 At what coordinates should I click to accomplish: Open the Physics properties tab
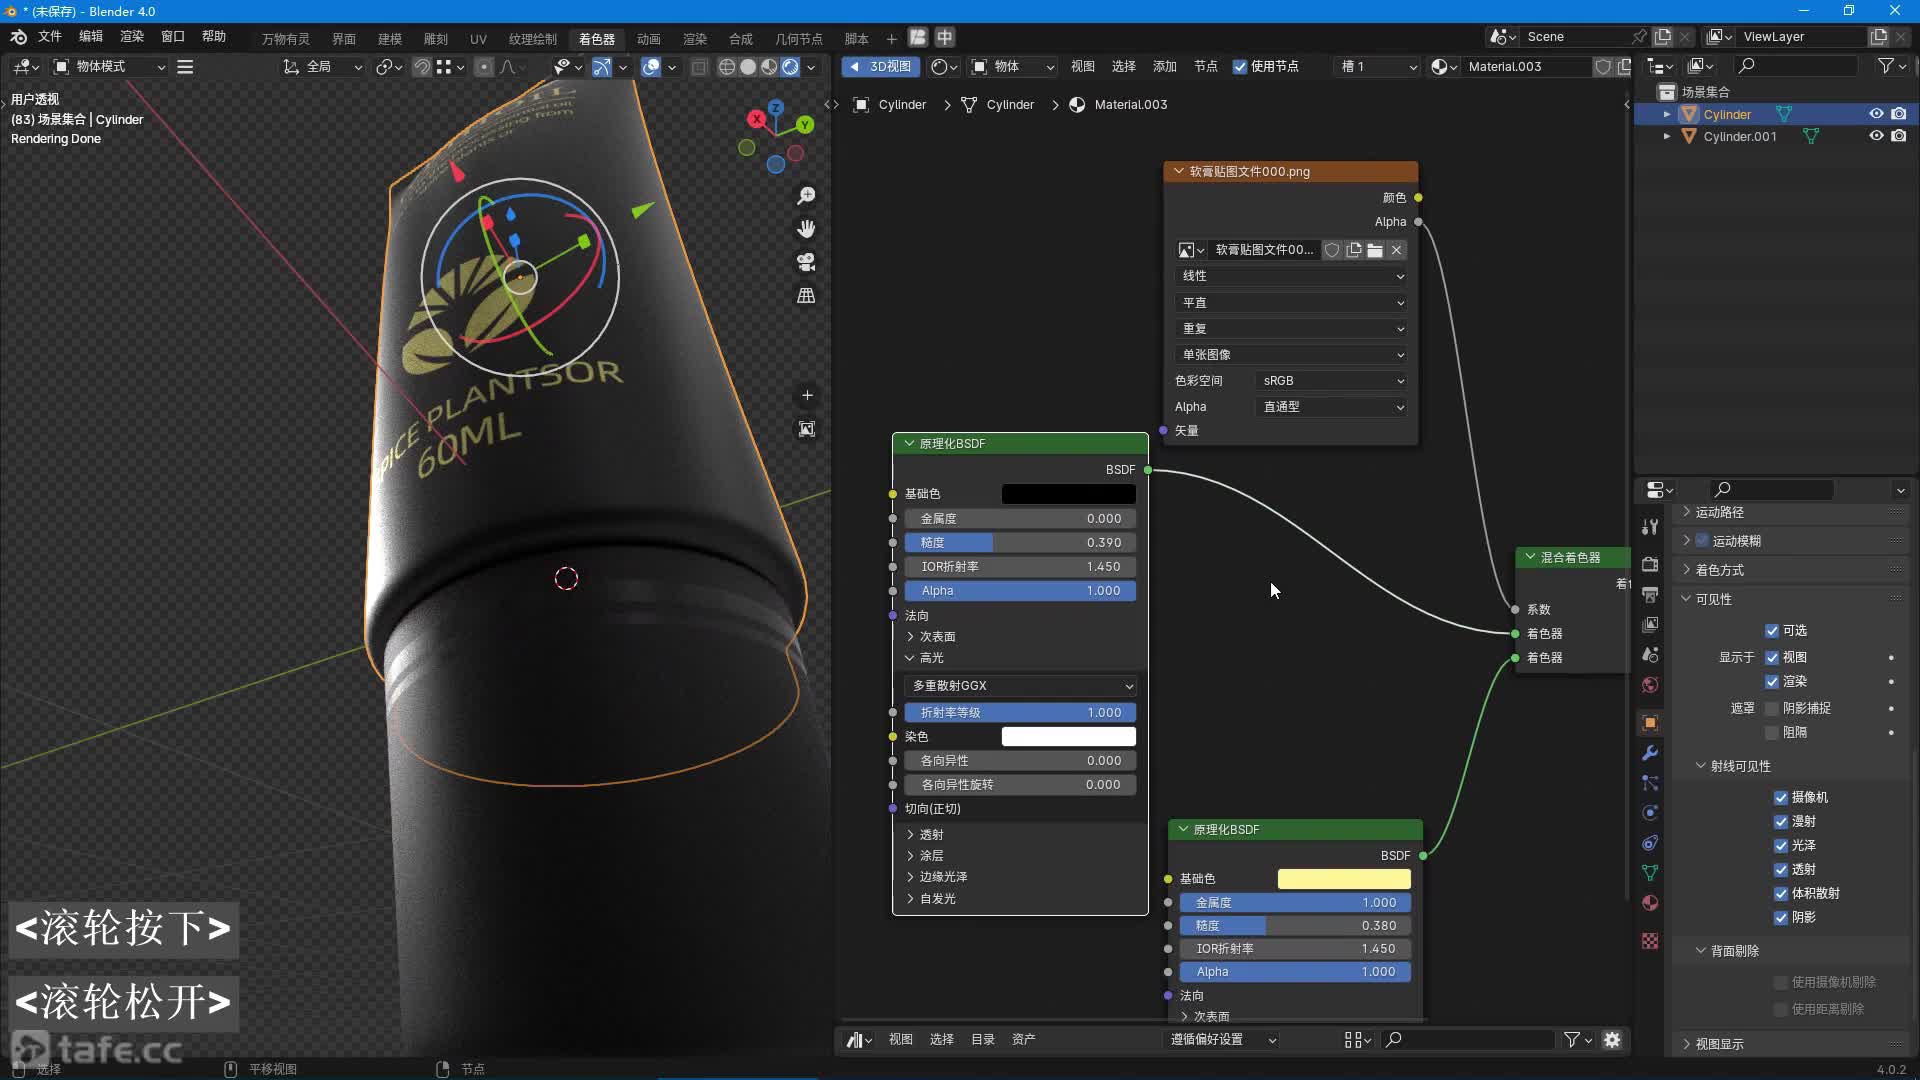1650,812
